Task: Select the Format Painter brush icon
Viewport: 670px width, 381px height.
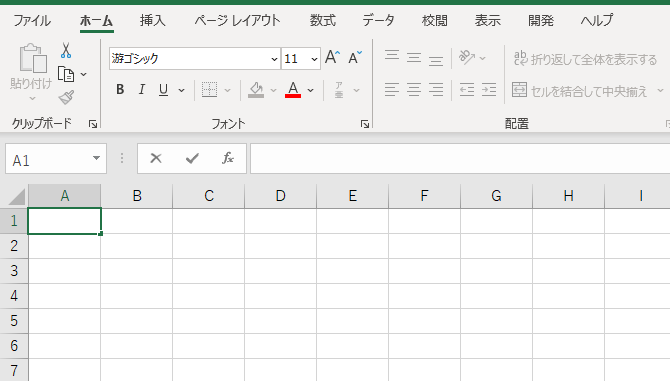Action: [66, 98]
